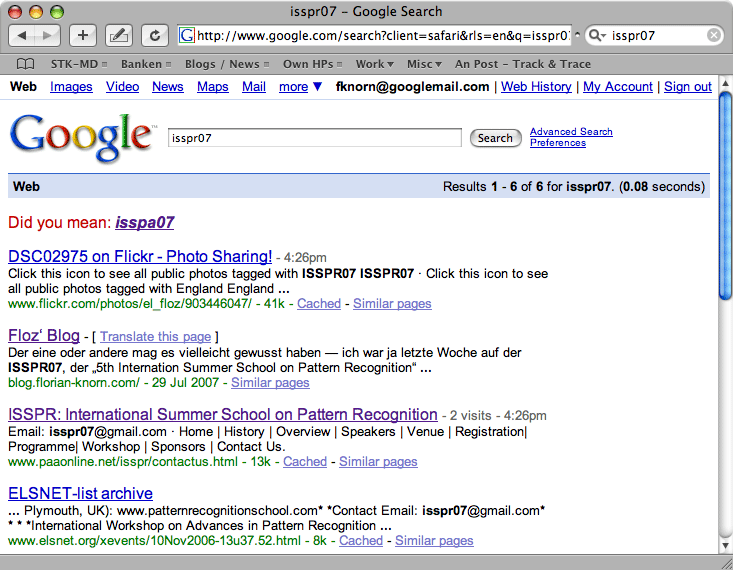Viewport: 733px width, 570px height.
Task: Click the window resize grip corner
Action: pos(726,563)
